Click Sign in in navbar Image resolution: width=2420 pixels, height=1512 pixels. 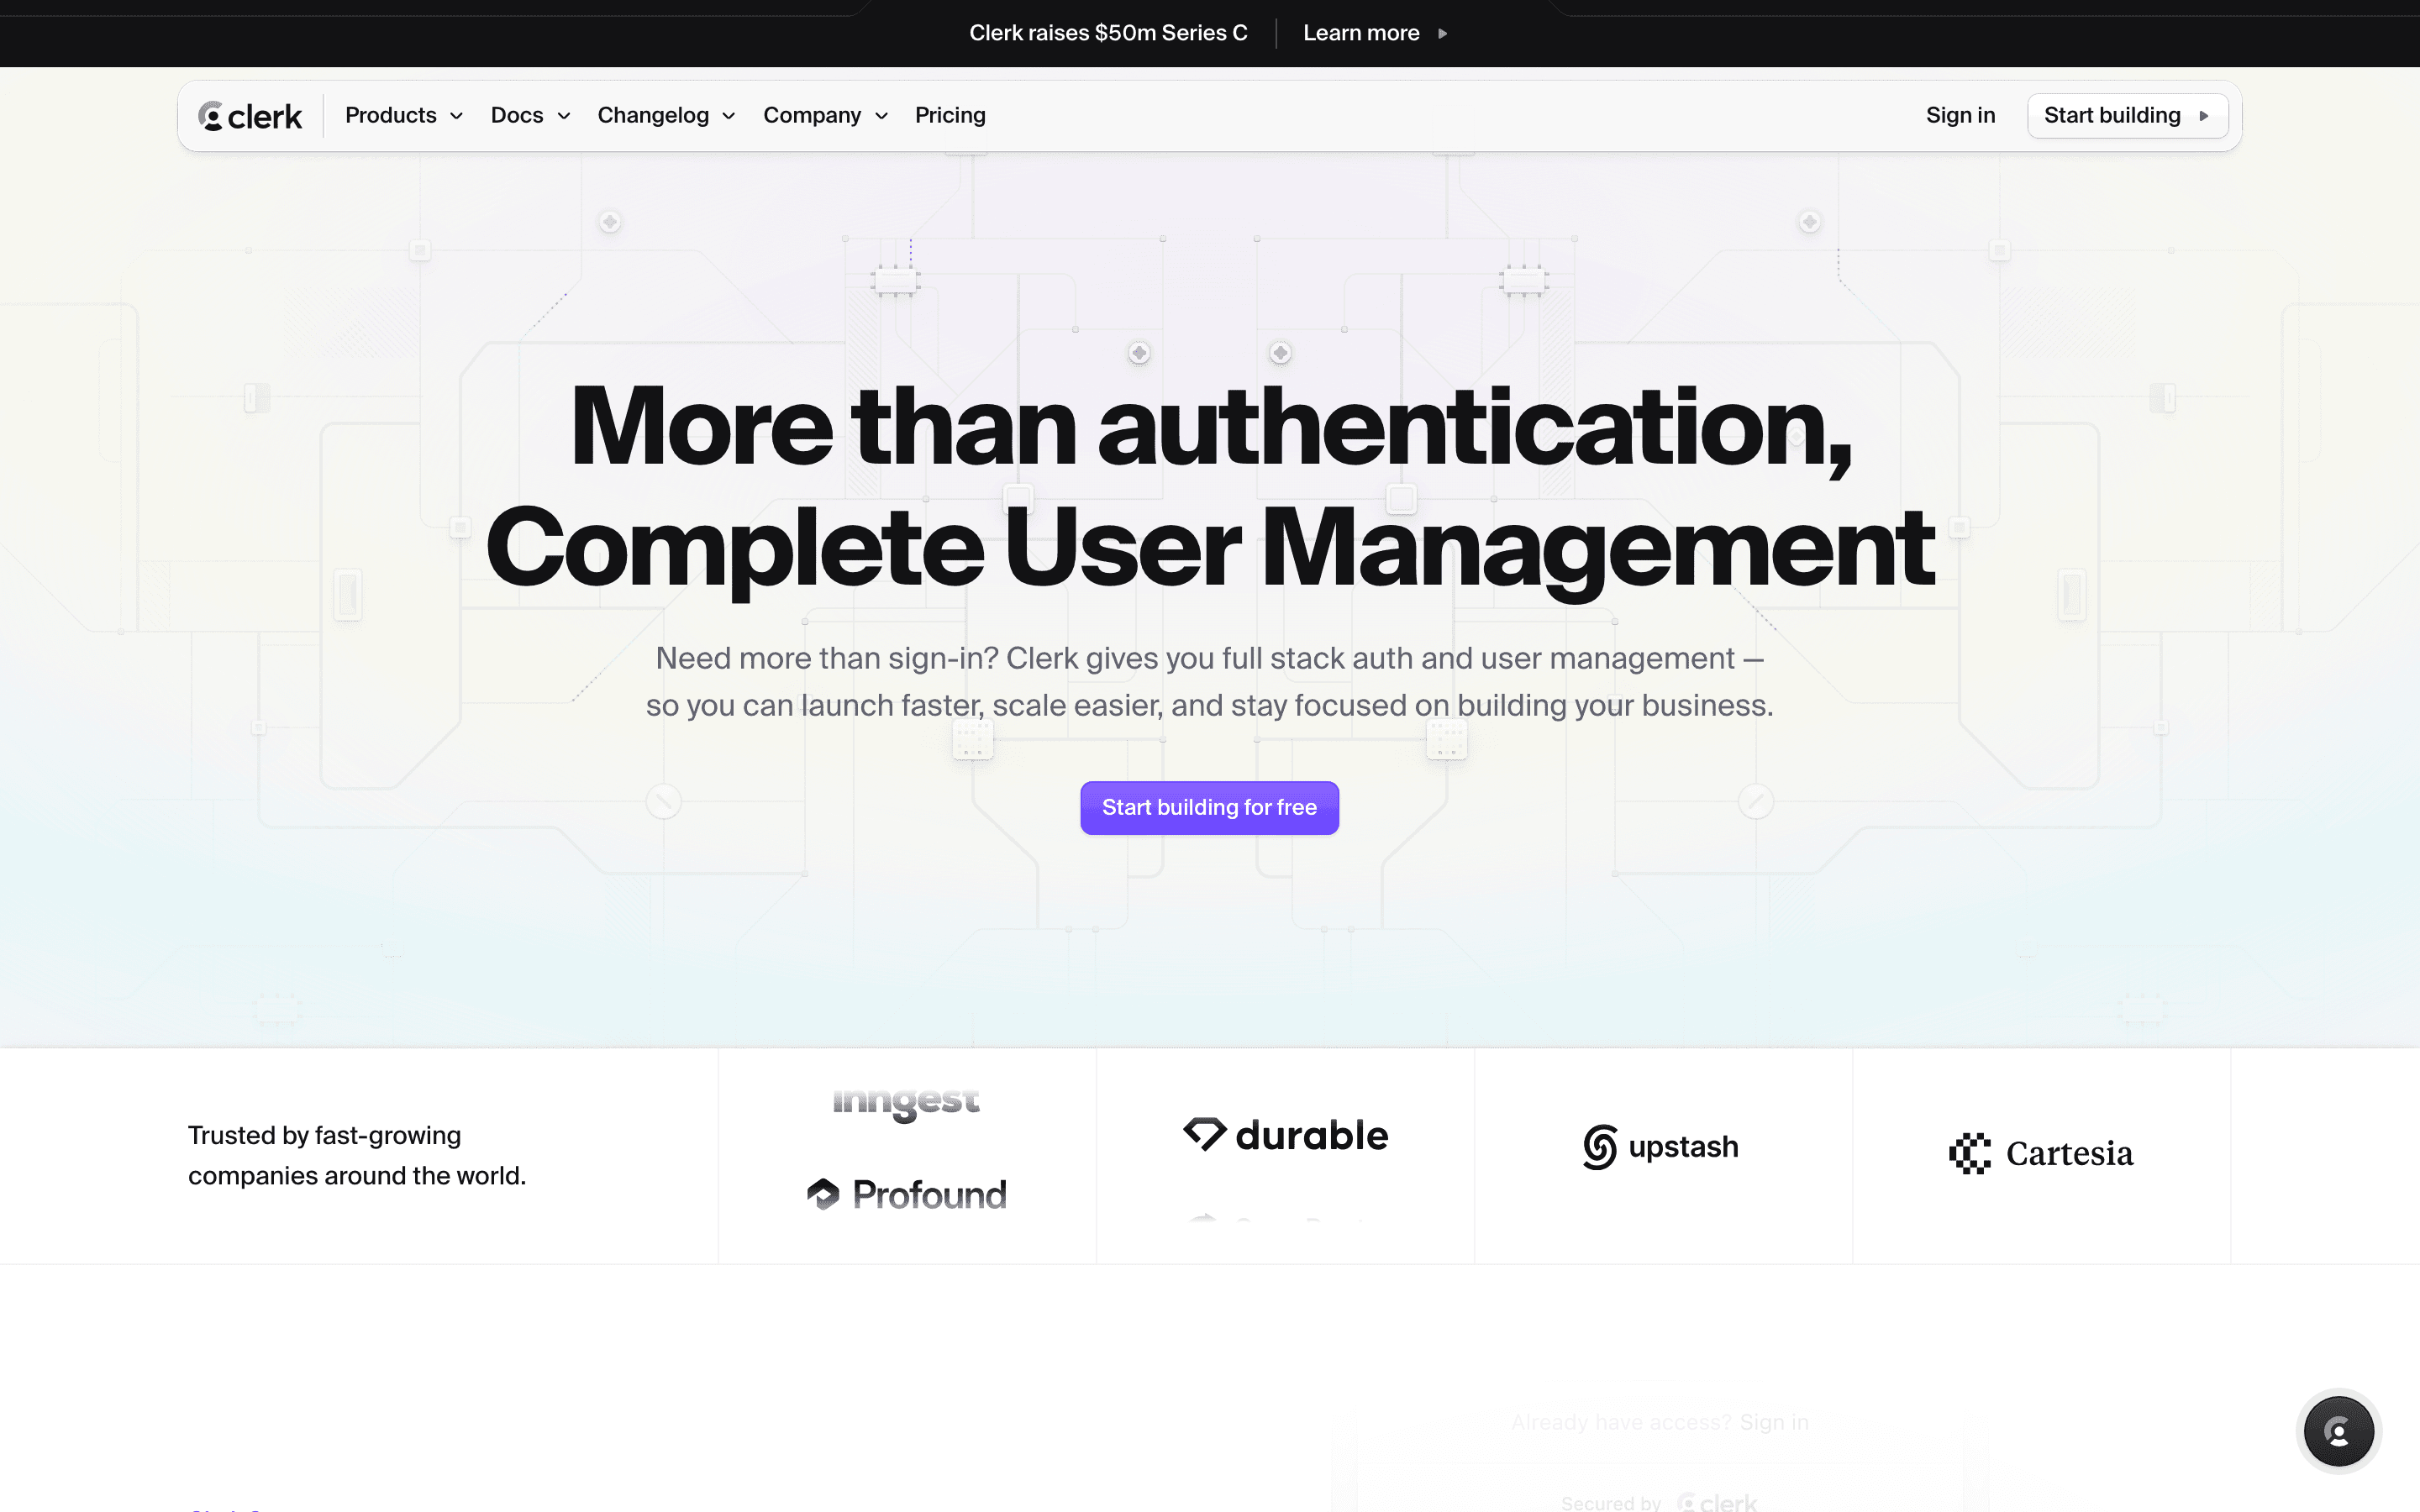pos(1960,116)
